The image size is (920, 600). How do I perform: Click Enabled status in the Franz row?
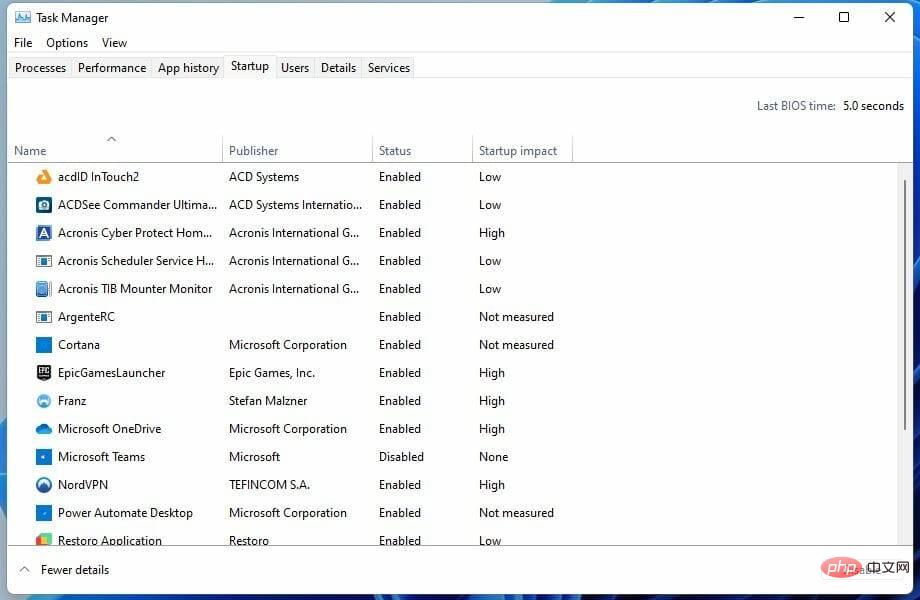point(400,401)
